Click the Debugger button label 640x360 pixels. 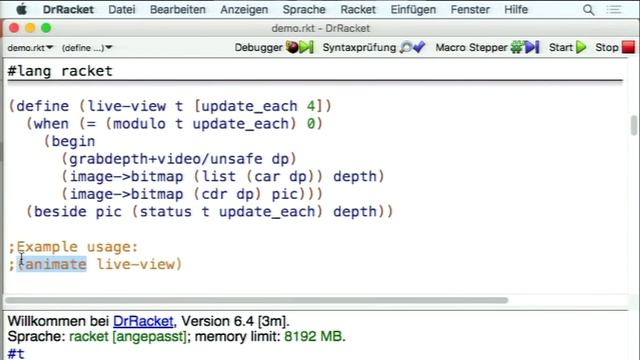(258, 47)
